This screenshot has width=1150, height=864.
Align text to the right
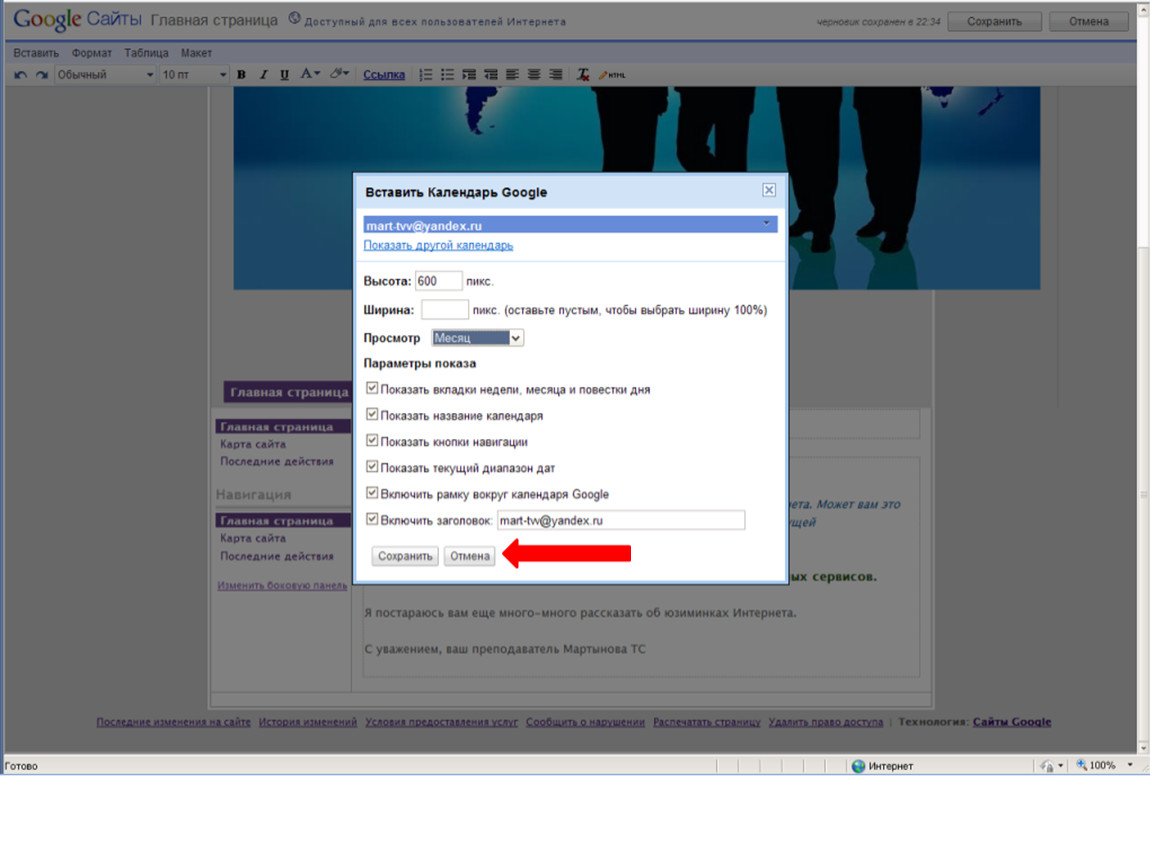(556, 75)
